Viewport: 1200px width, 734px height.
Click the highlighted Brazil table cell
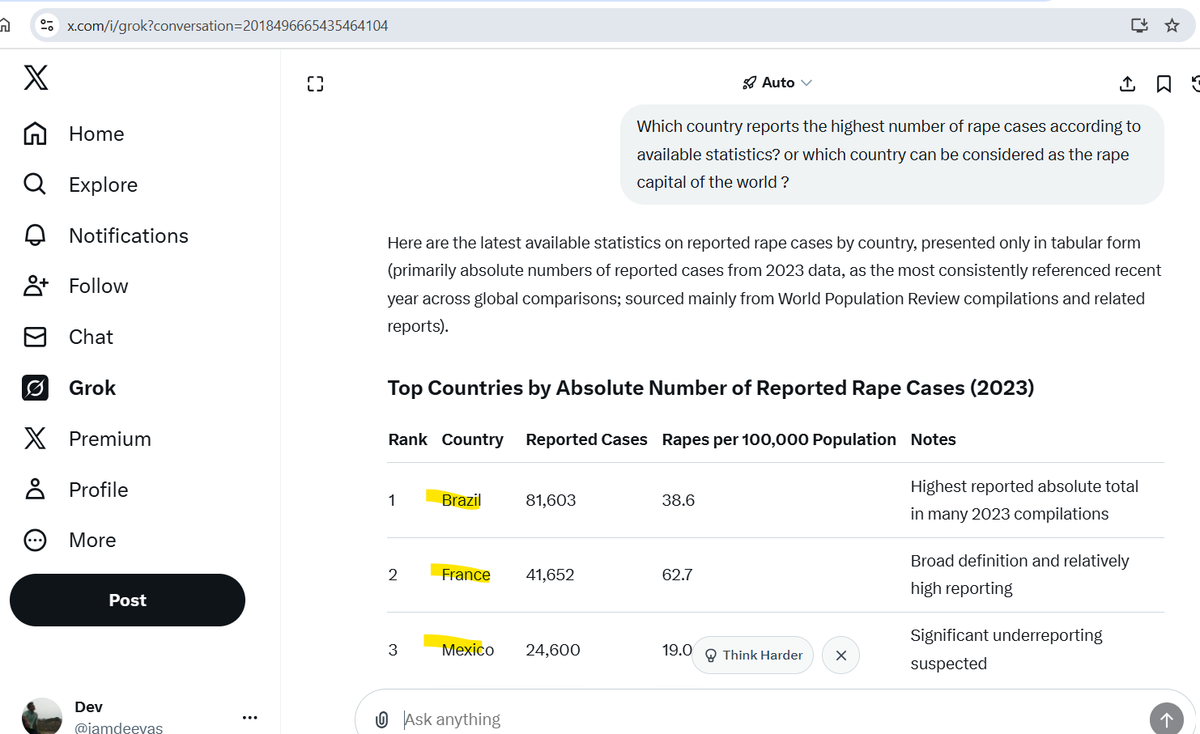click(x=461, y=500)
